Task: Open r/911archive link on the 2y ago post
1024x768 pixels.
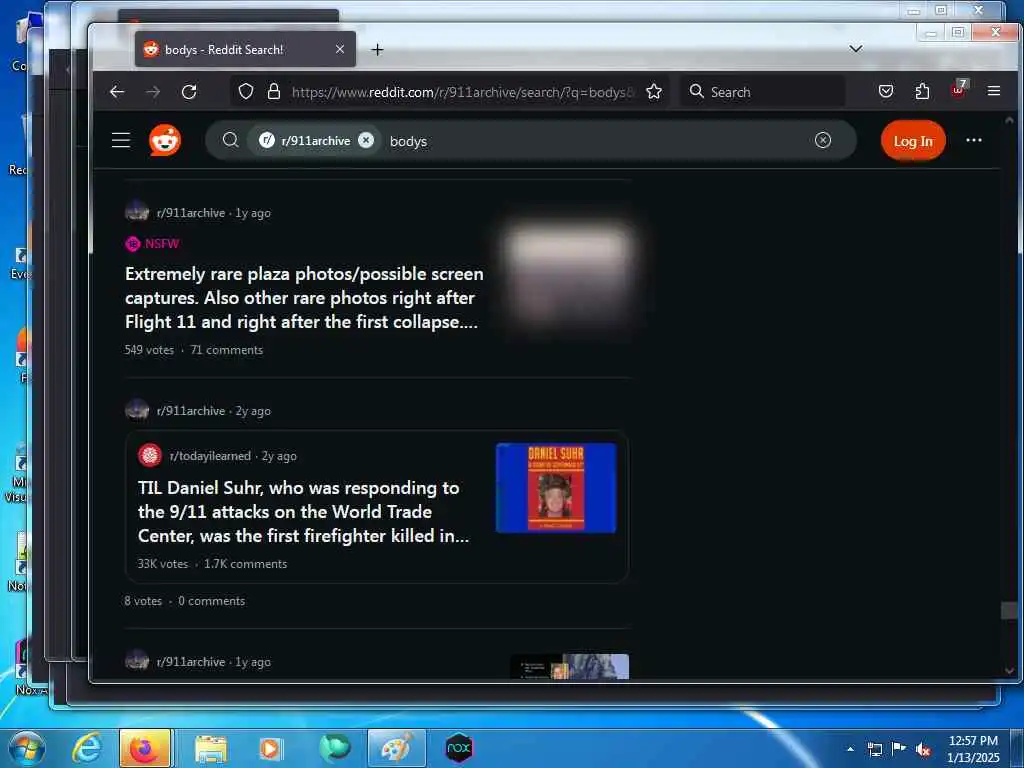Action: point(191,411)
